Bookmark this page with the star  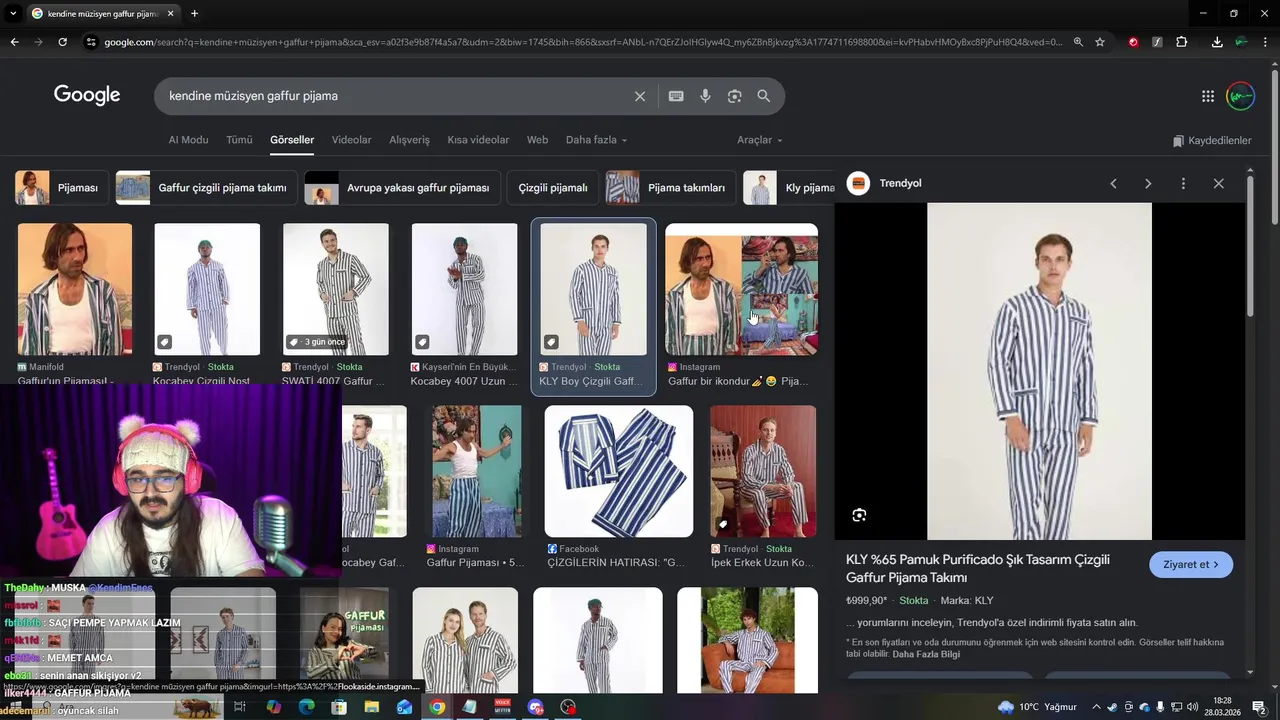click(1100, 42)
